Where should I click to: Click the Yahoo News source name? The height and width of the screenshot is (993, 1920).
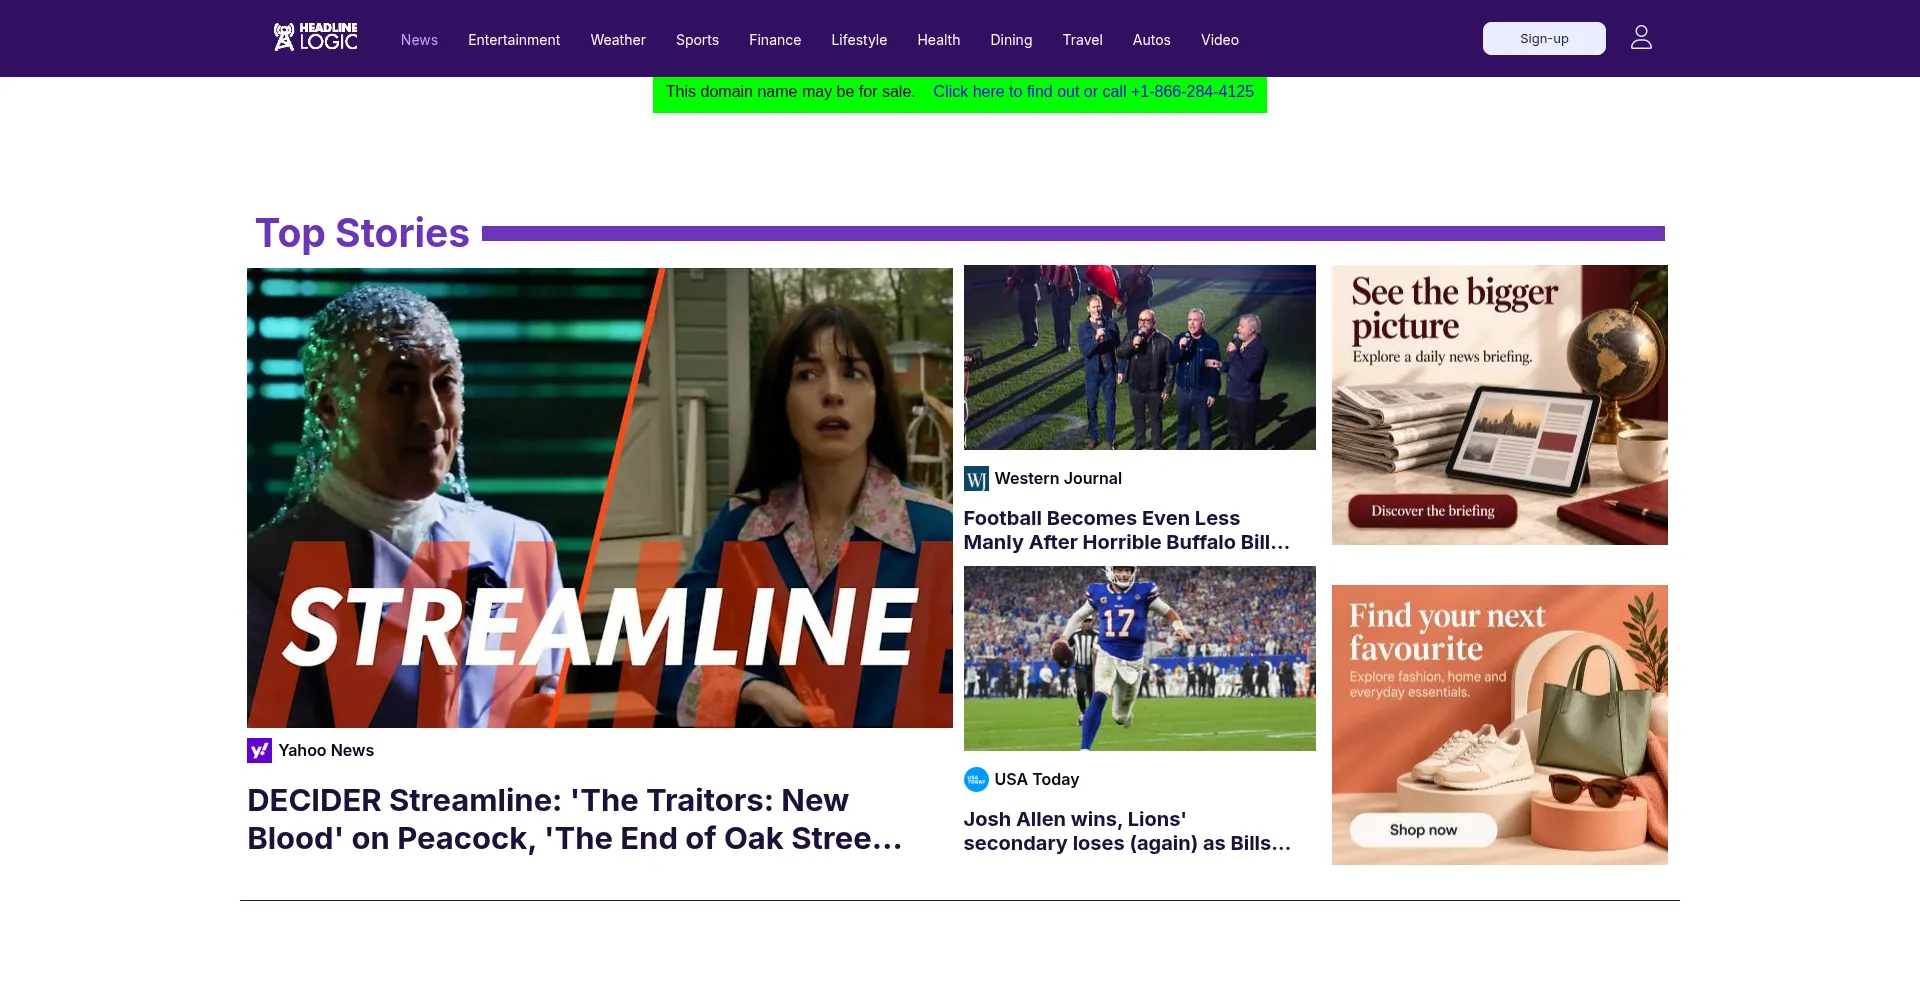326,751
